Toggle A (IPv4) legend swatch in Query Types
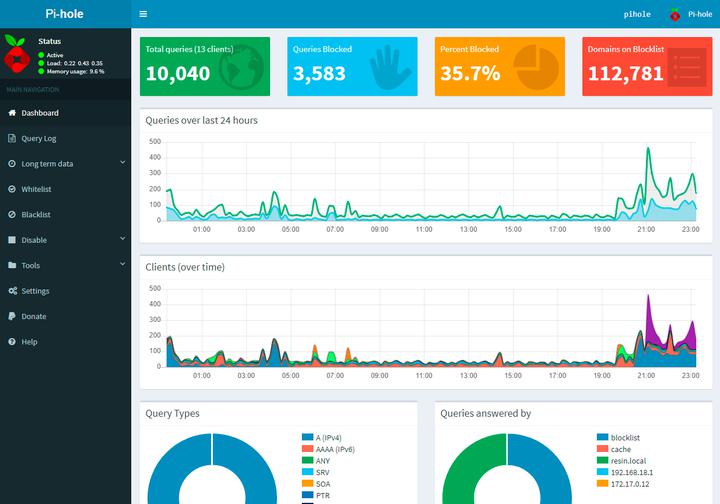This screenshot has width=720, height=504. tap(308, 437)
